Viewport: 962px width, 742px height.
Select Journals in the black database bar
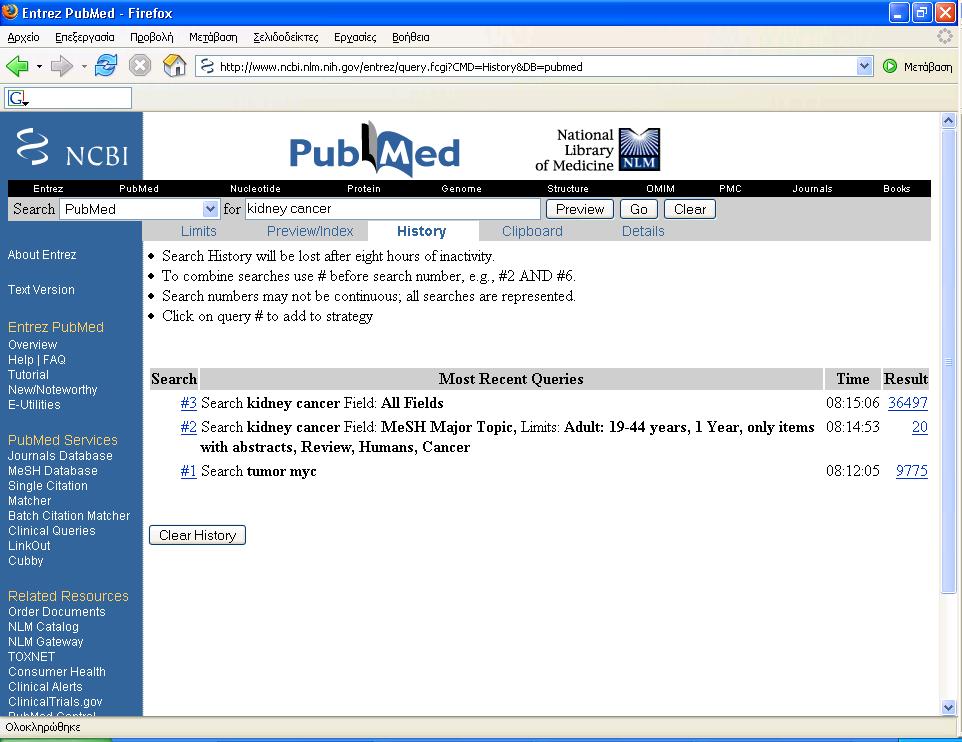click(x=812, y=188)
